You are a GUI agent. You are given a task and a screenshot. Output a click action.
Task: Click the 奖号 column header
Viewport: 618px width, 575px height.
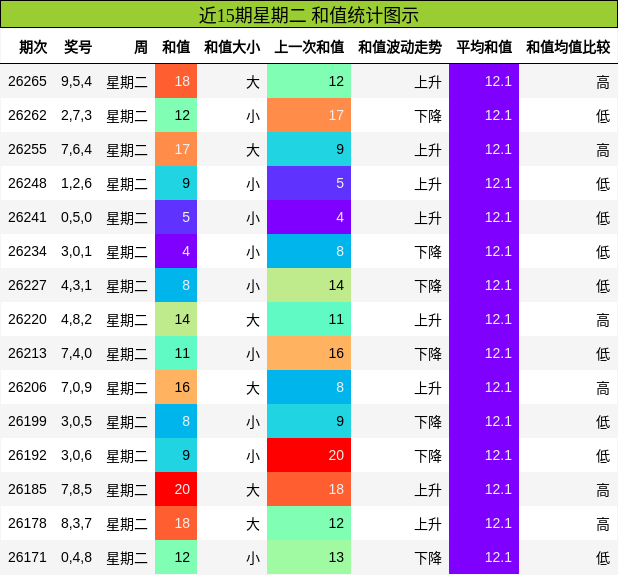[78, 47]
